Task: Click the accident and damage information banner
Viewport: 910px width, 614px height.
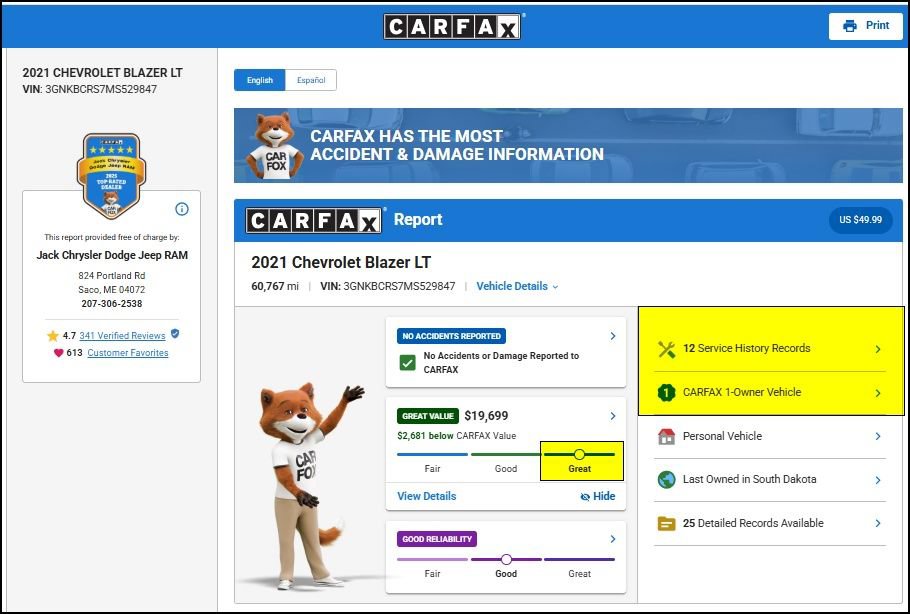Action: point(568,146)
